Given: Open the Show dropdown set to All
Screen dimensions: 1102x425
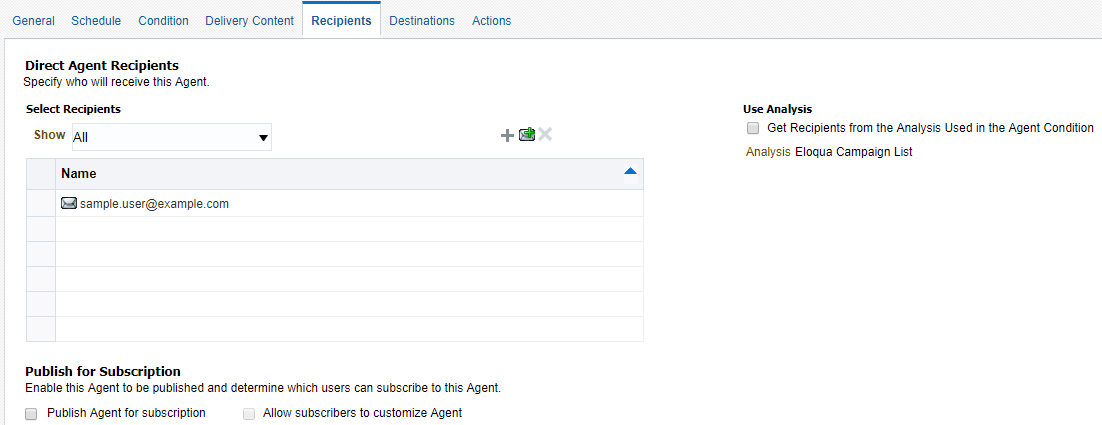Looking at the screenshot, I should tap(171, 138).
